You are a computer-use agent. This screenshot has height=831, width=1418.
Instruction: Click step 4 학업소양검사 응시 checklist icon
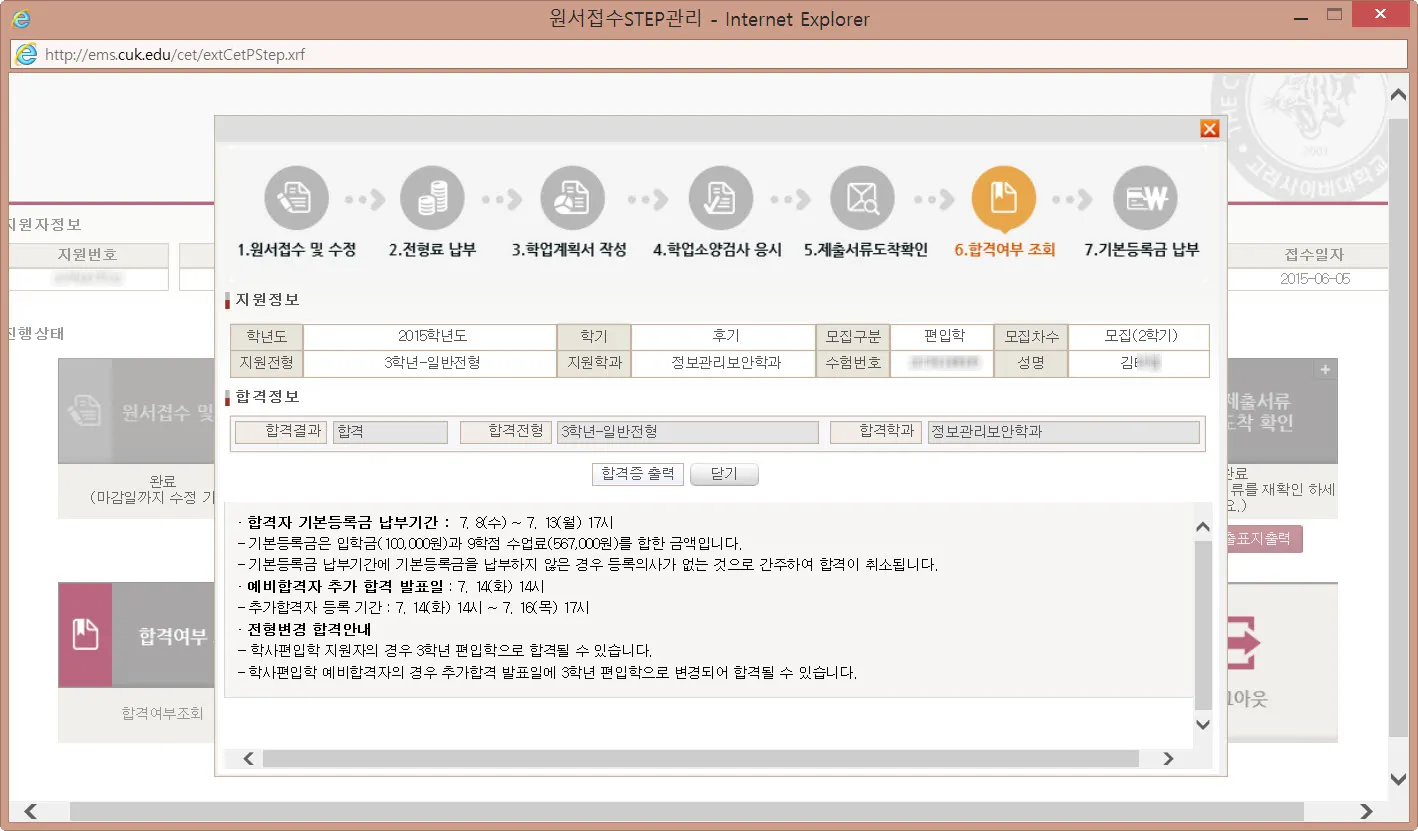720,199
